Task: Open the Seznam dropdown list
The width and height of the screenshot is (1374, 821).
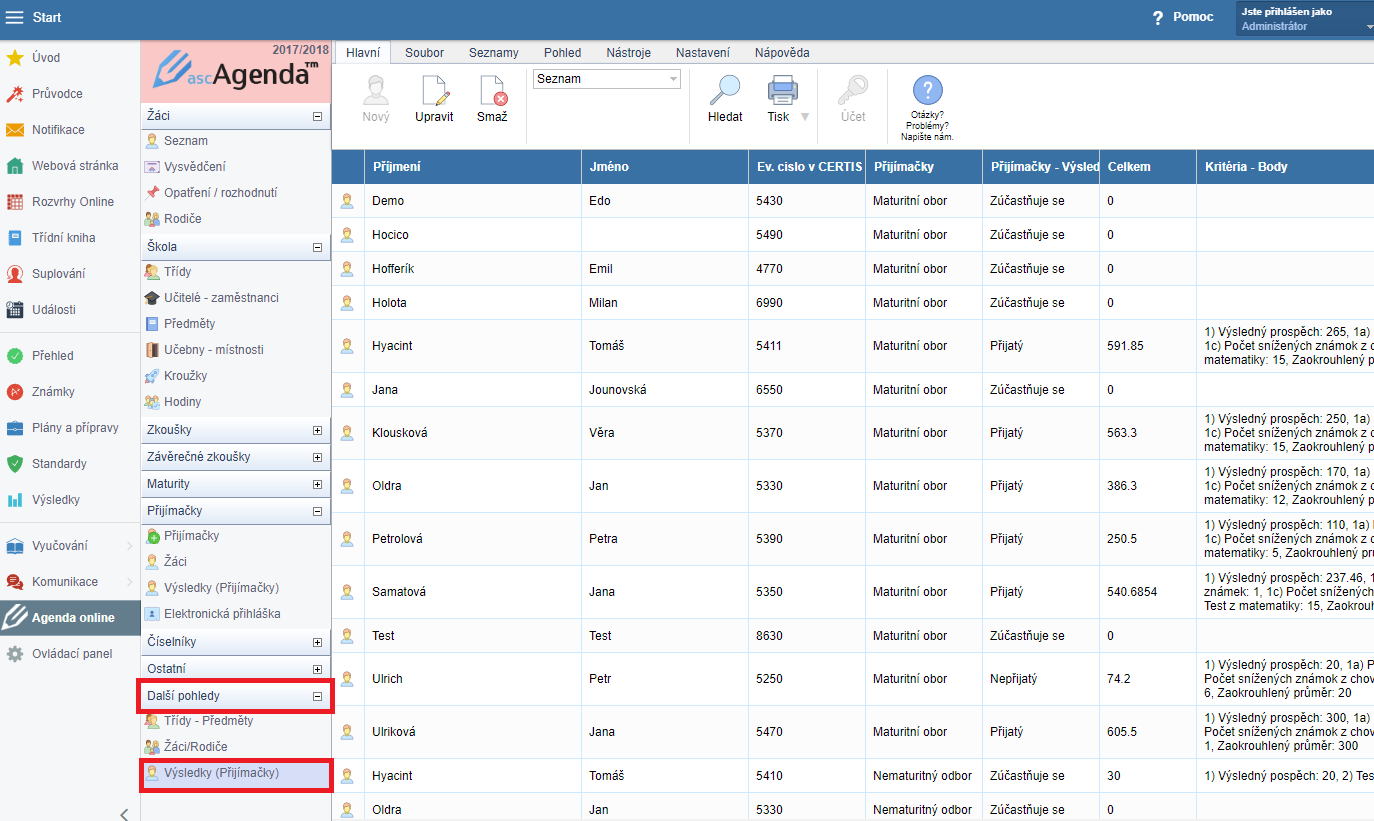Action: point(606,79)
